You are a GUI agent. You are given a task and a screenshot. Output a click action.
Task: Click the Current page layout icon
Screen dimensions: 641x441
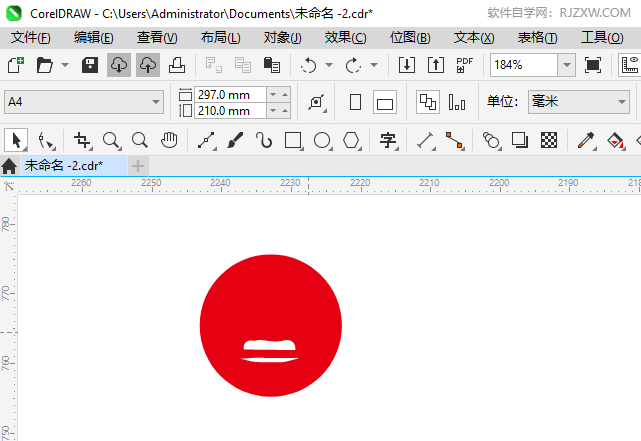[x=457, y=102]
